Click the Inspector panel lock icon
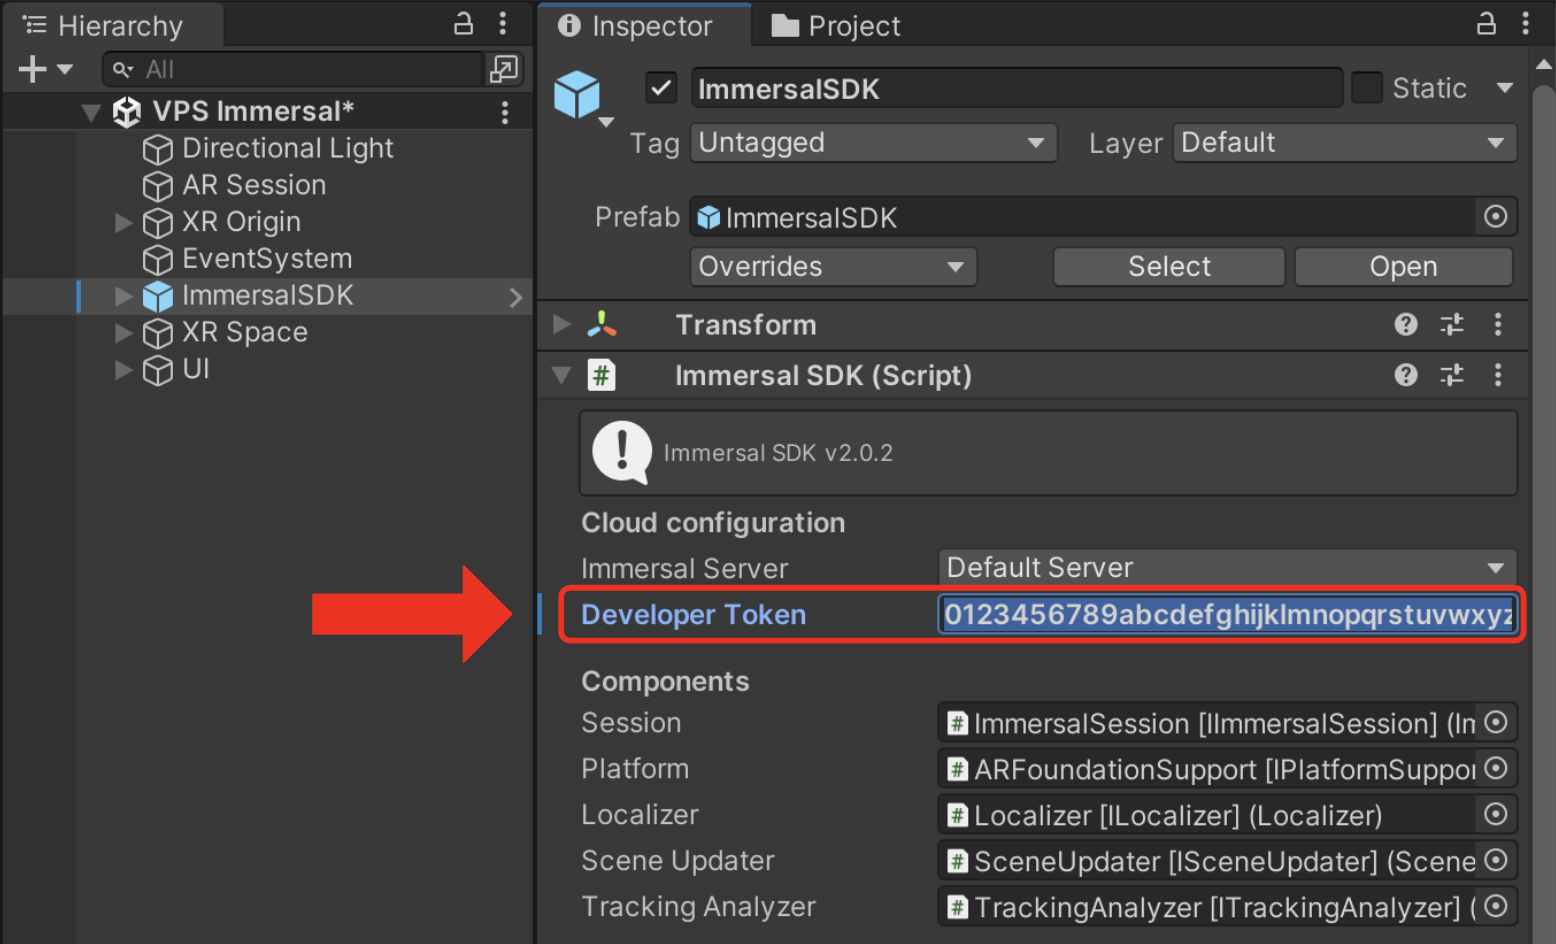Image resolution: width=1556 pixels, height=944 pixels. [1486, 24]
